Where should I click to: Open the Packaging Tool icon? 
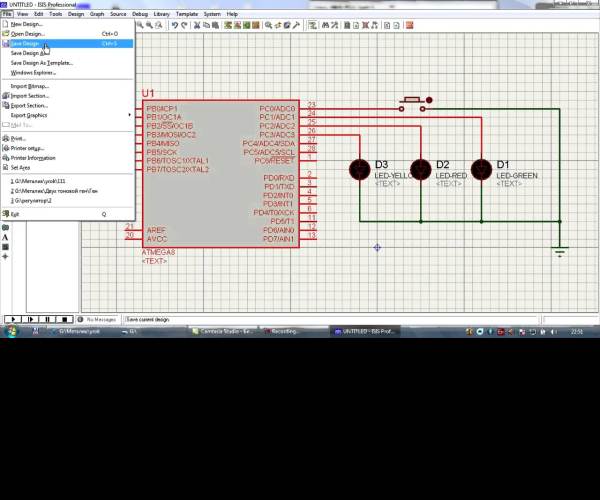287,25
